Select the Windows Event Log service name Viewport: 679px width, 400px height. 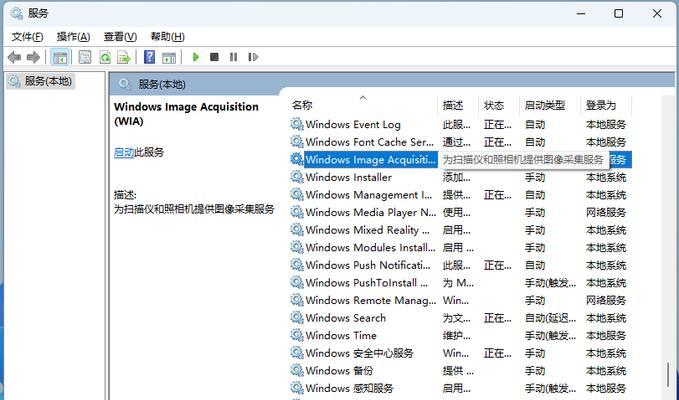(x=353, y=125)
